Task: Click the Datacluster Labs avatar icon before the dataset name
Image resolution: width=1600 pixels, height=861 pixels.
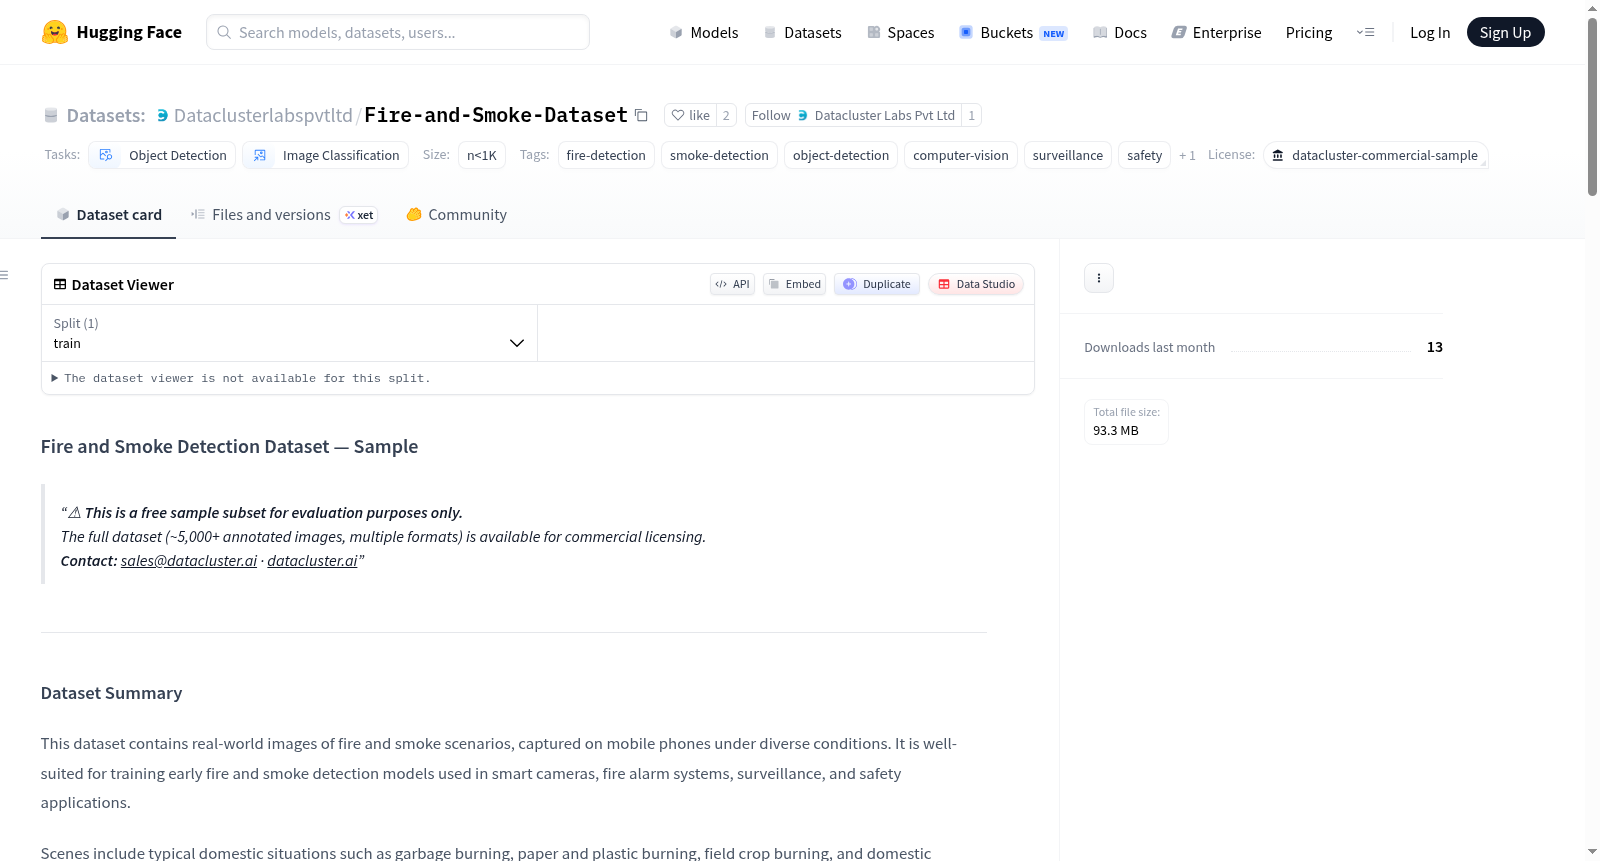Action: [x=162, y=115]
